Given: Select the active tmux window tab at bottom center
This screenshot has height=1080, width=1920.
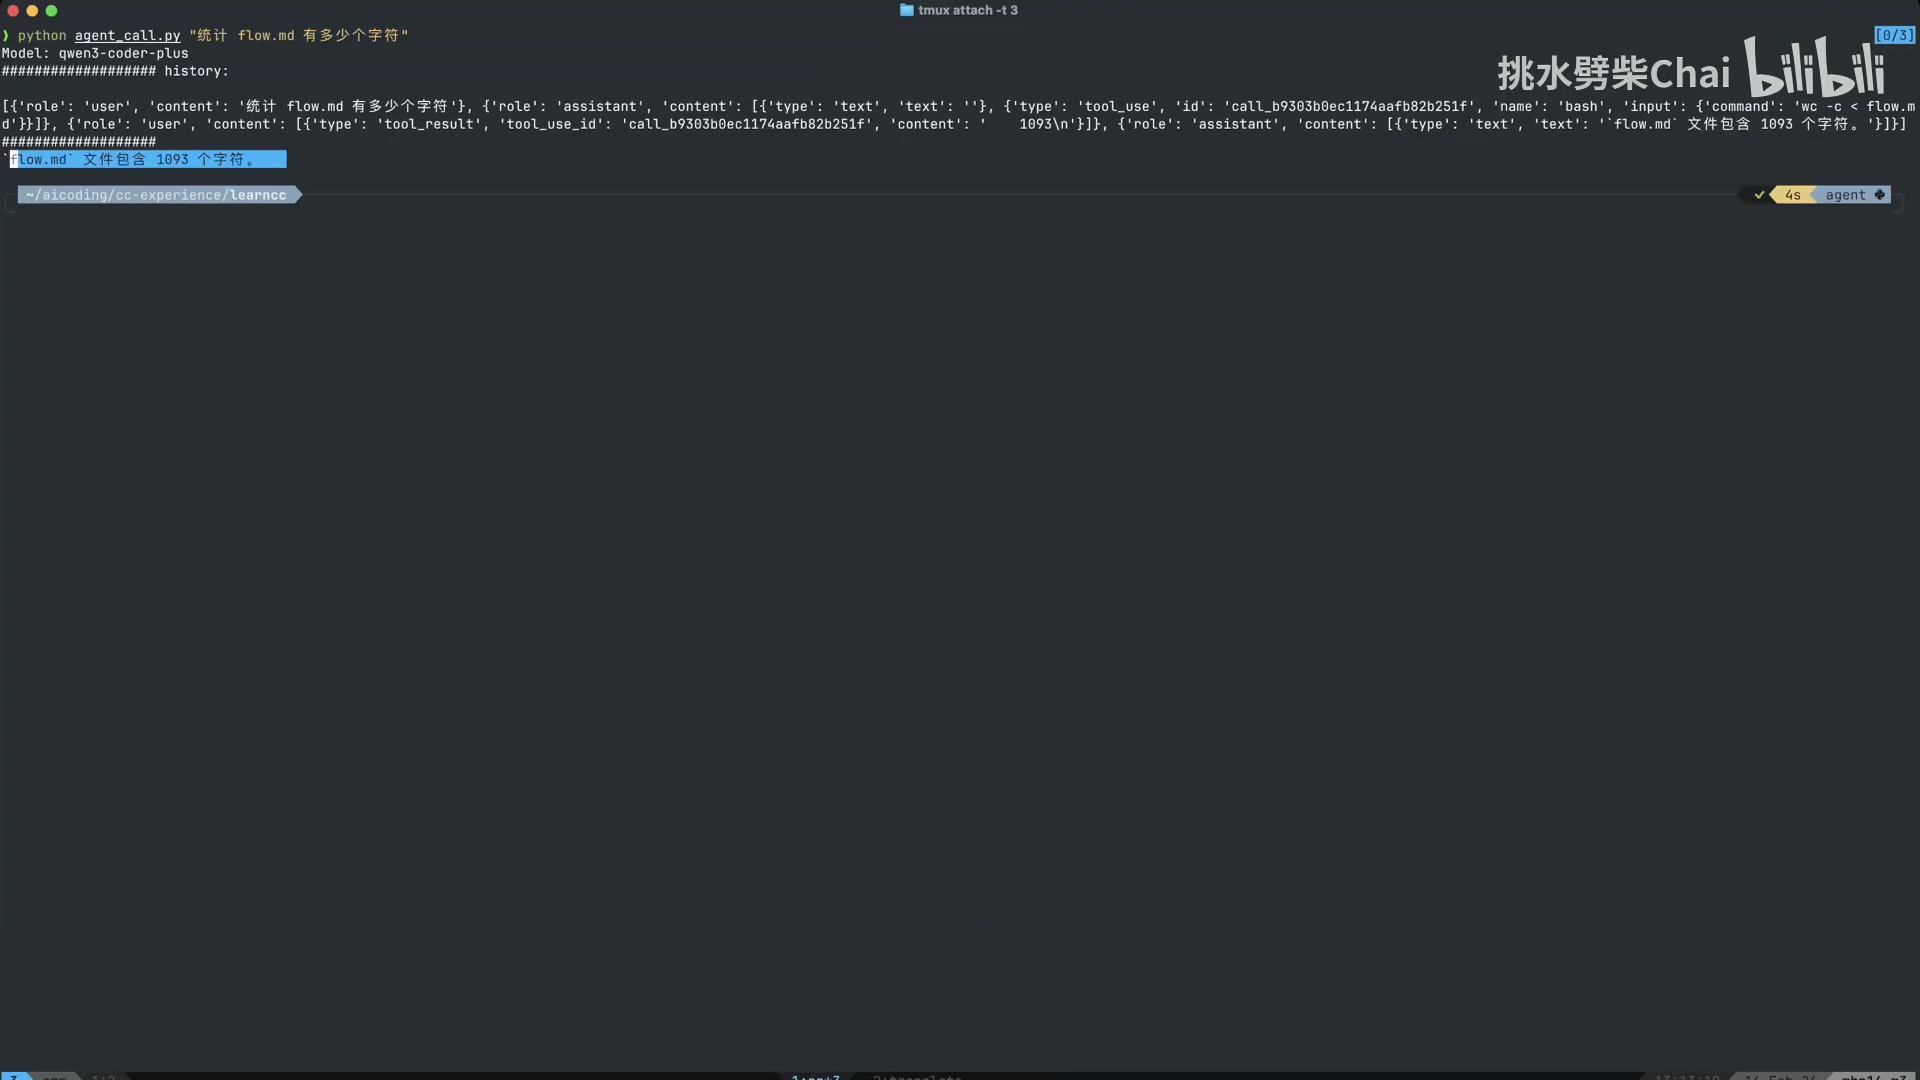Looking at the screenshot, I should [815, 1077].
